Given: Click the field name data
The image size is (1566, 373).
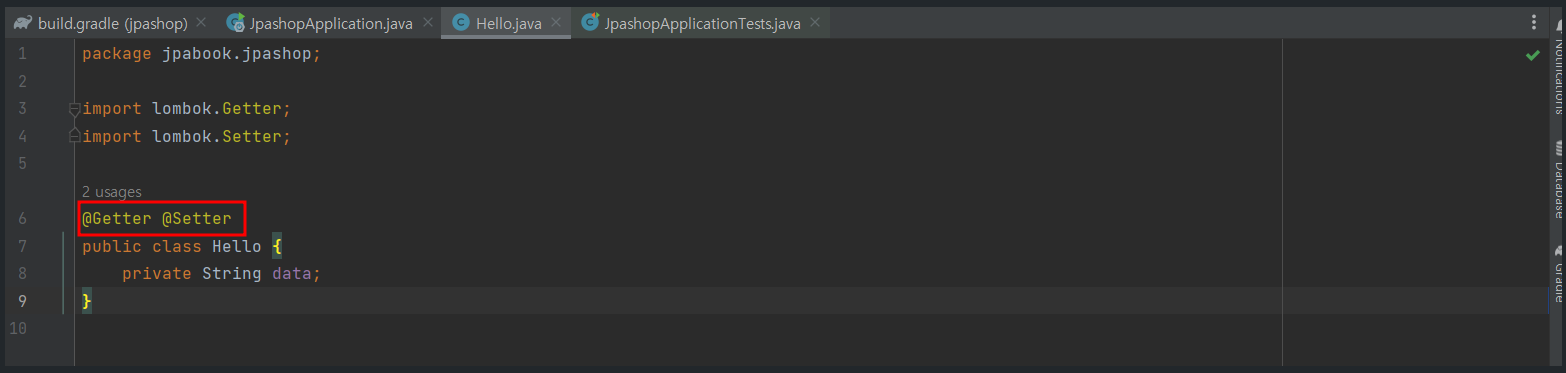Looking at the screenshot, I should [x=291, y=273].
